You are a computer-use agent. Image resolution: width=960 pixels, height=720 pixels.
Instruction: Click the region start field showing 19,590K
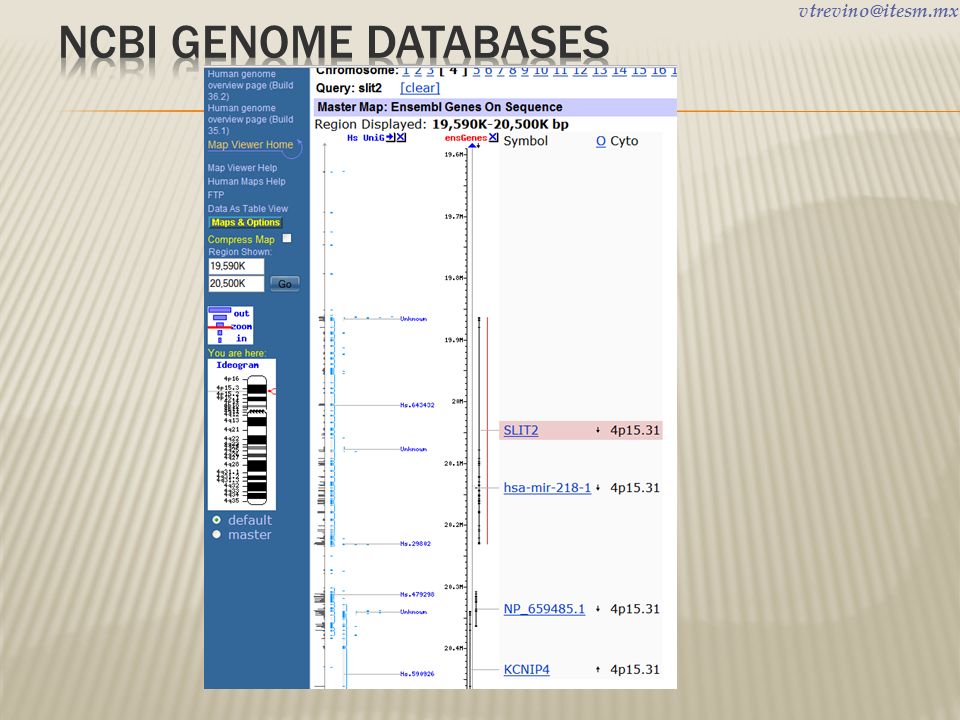pos(236,266)
